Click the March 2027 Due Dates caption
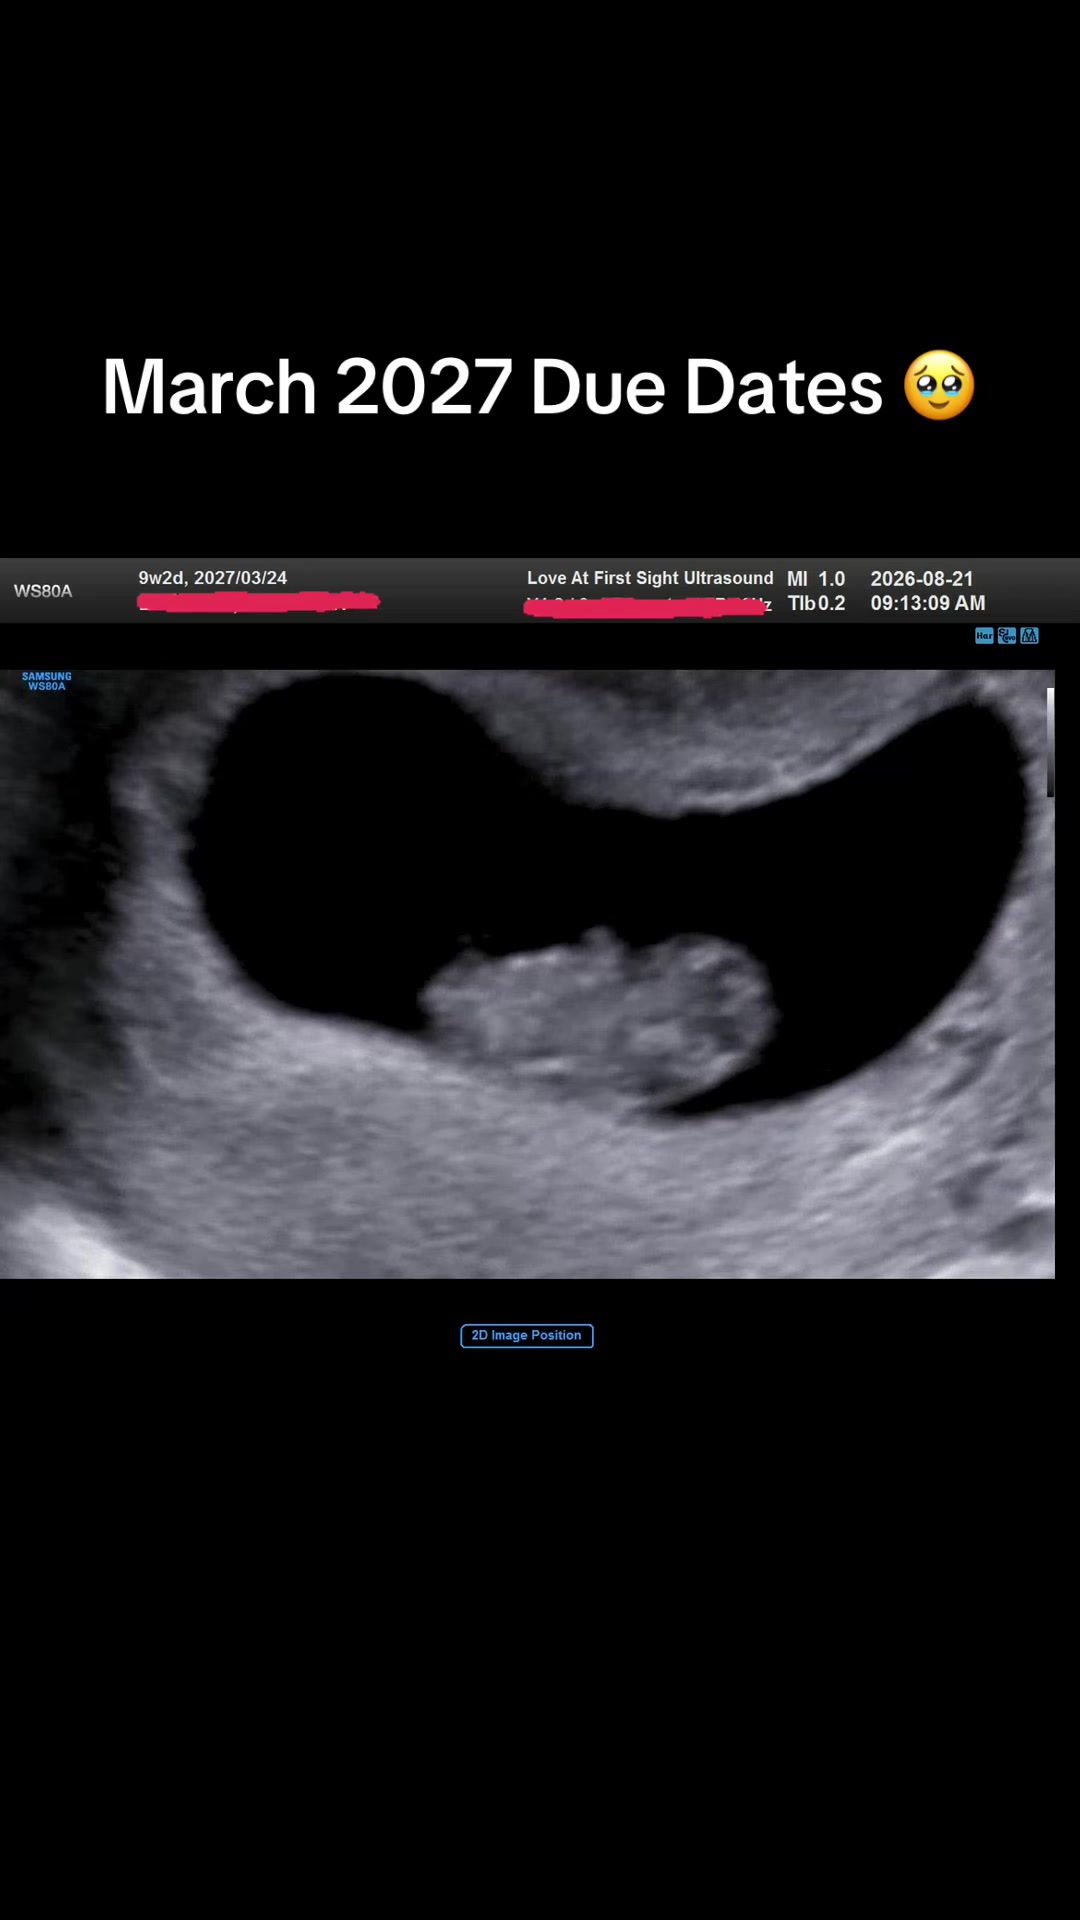1080x1920 pixels. click(x=493, y=387)
